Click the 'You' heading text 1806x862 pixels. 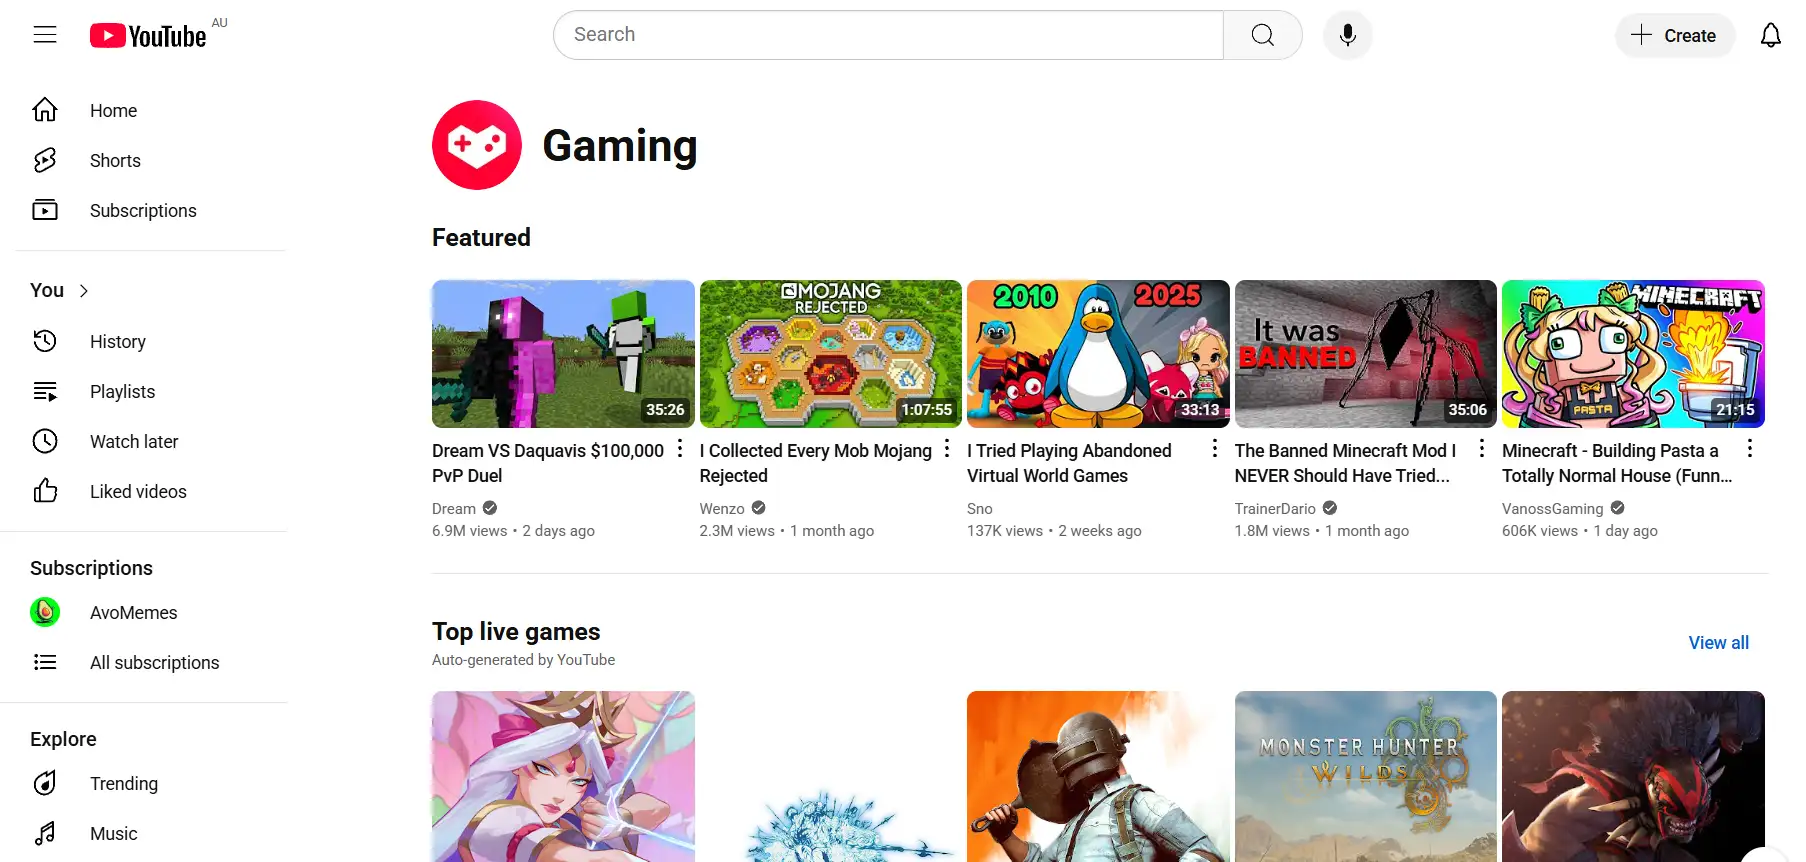pos(47,290)
